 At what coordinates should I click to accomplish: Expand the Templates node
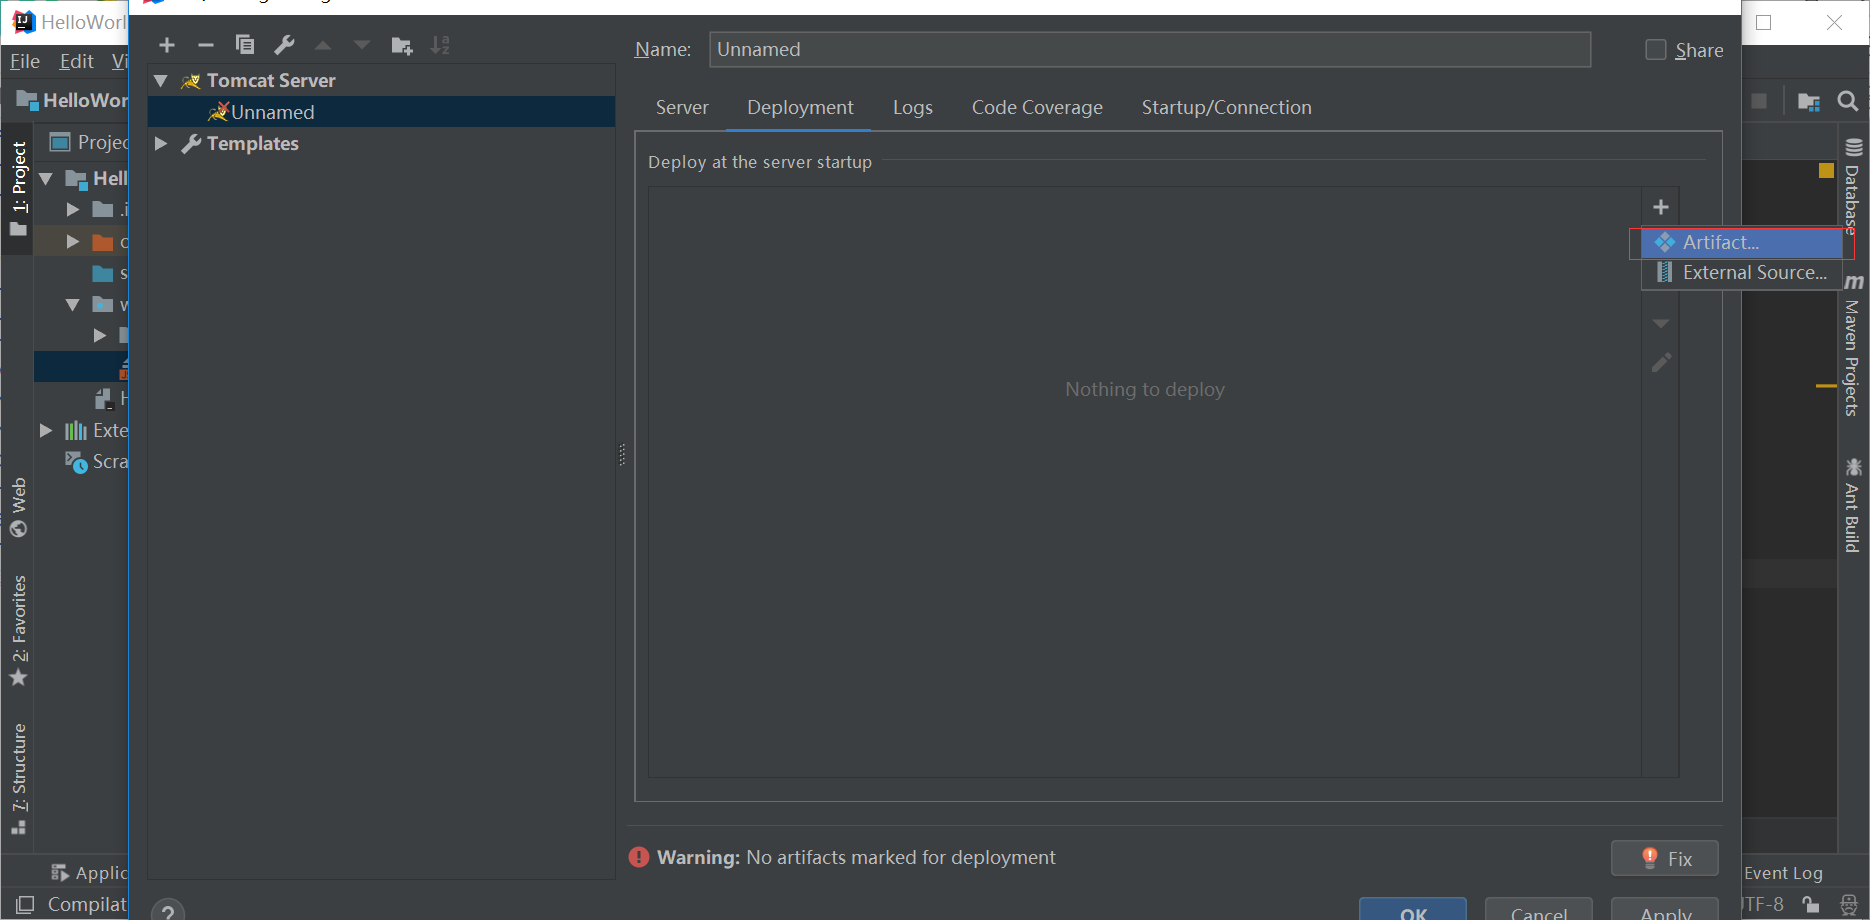pos(161,143)
